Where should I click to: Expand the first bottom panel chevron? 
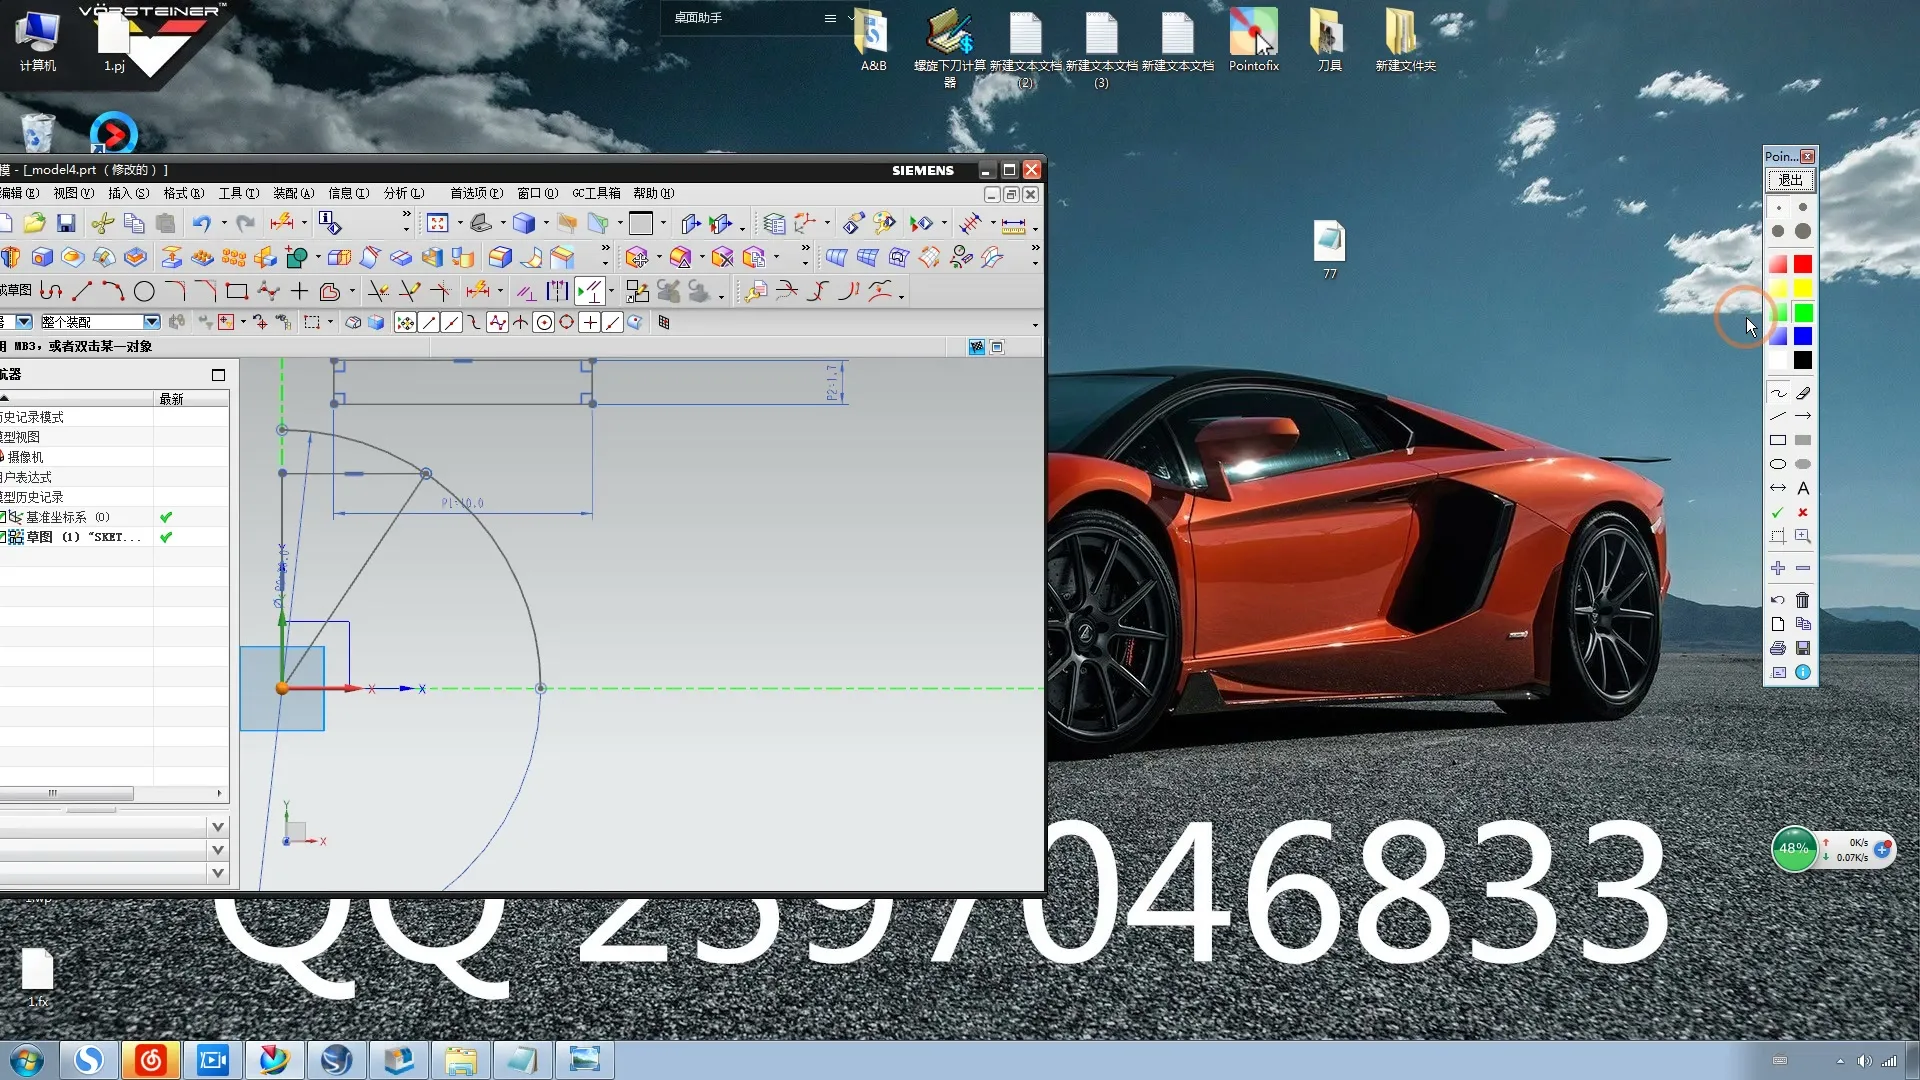pyautogui.click(x=218, y=827)
